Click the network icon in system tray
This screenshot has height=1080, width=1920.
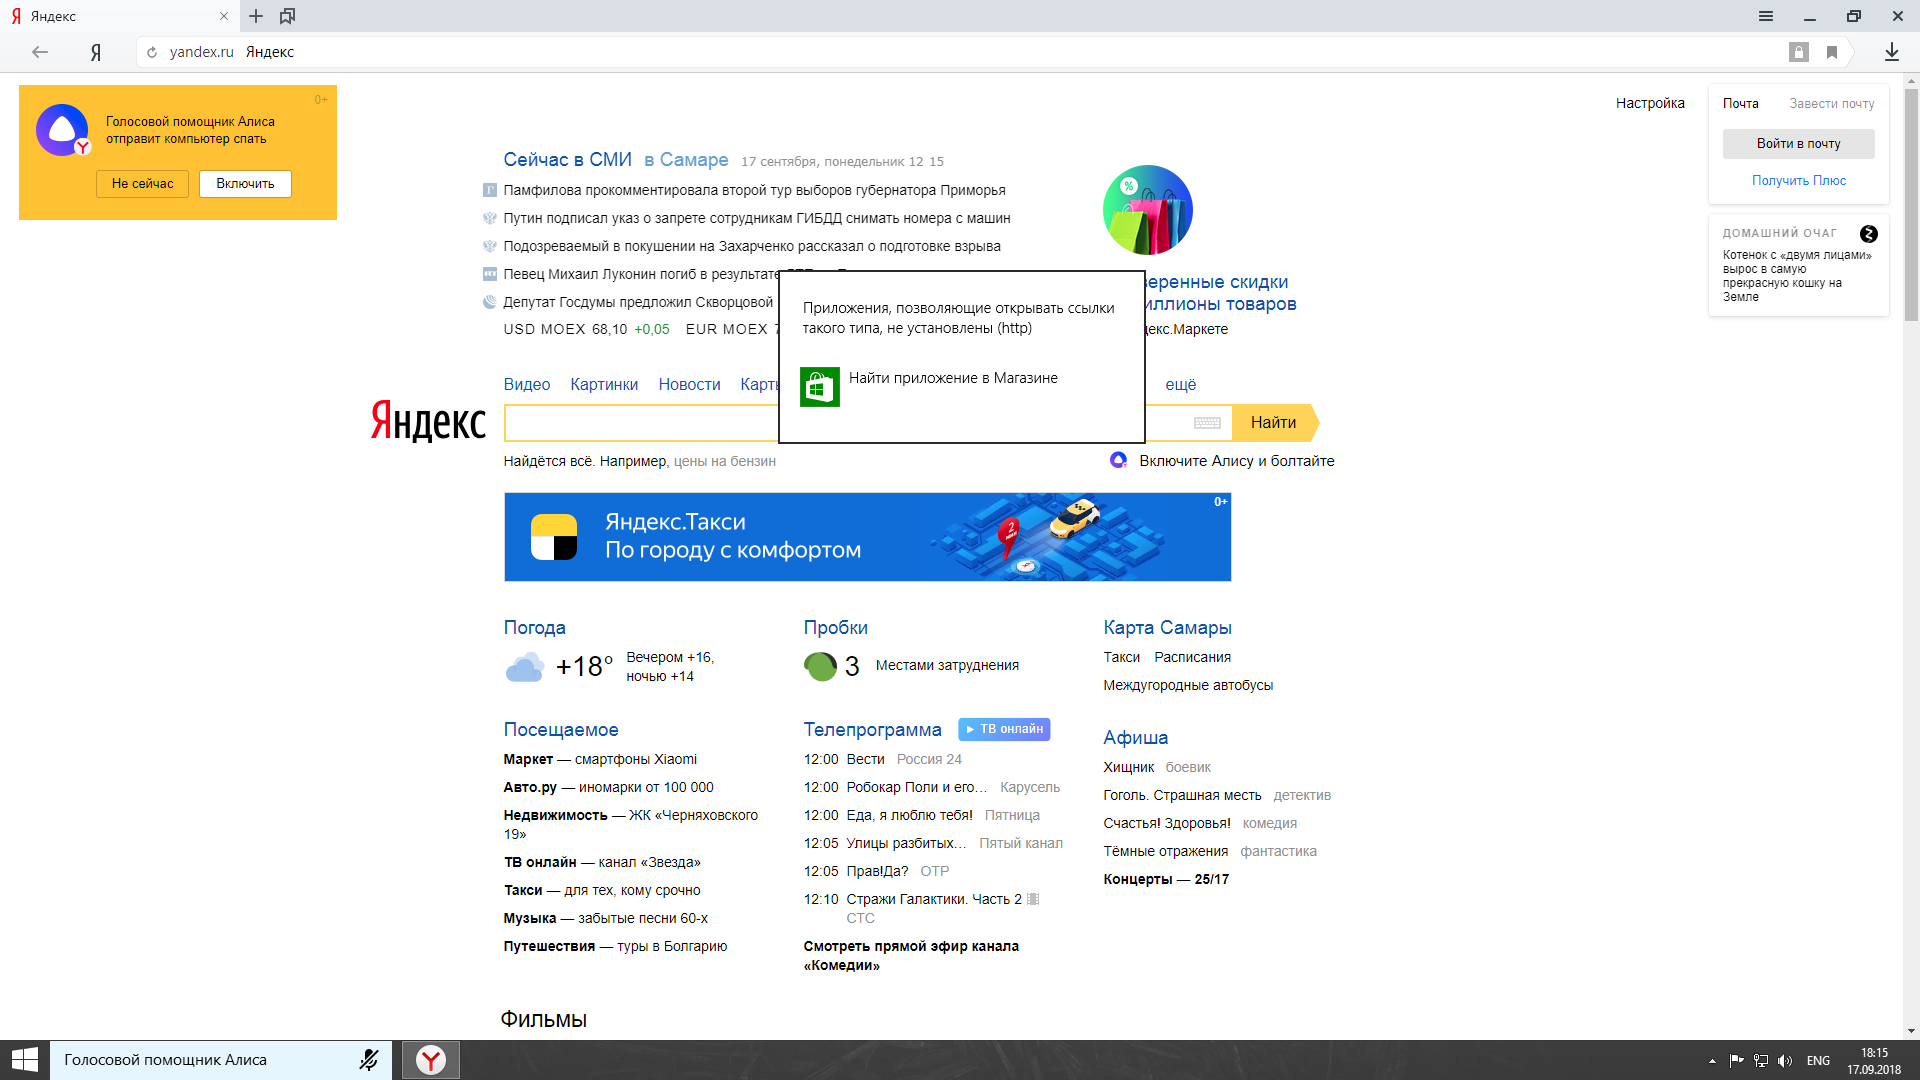[1761, 1061]
